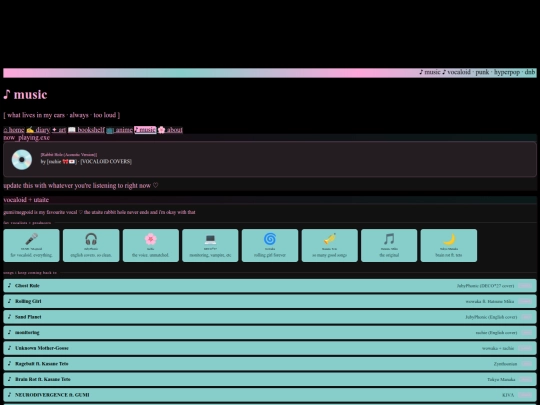Image resolution: width=540 pixels, height=405 pixels.
Task: Click the note icon beside Ghost Rule
Action: [x=9, y=285]
